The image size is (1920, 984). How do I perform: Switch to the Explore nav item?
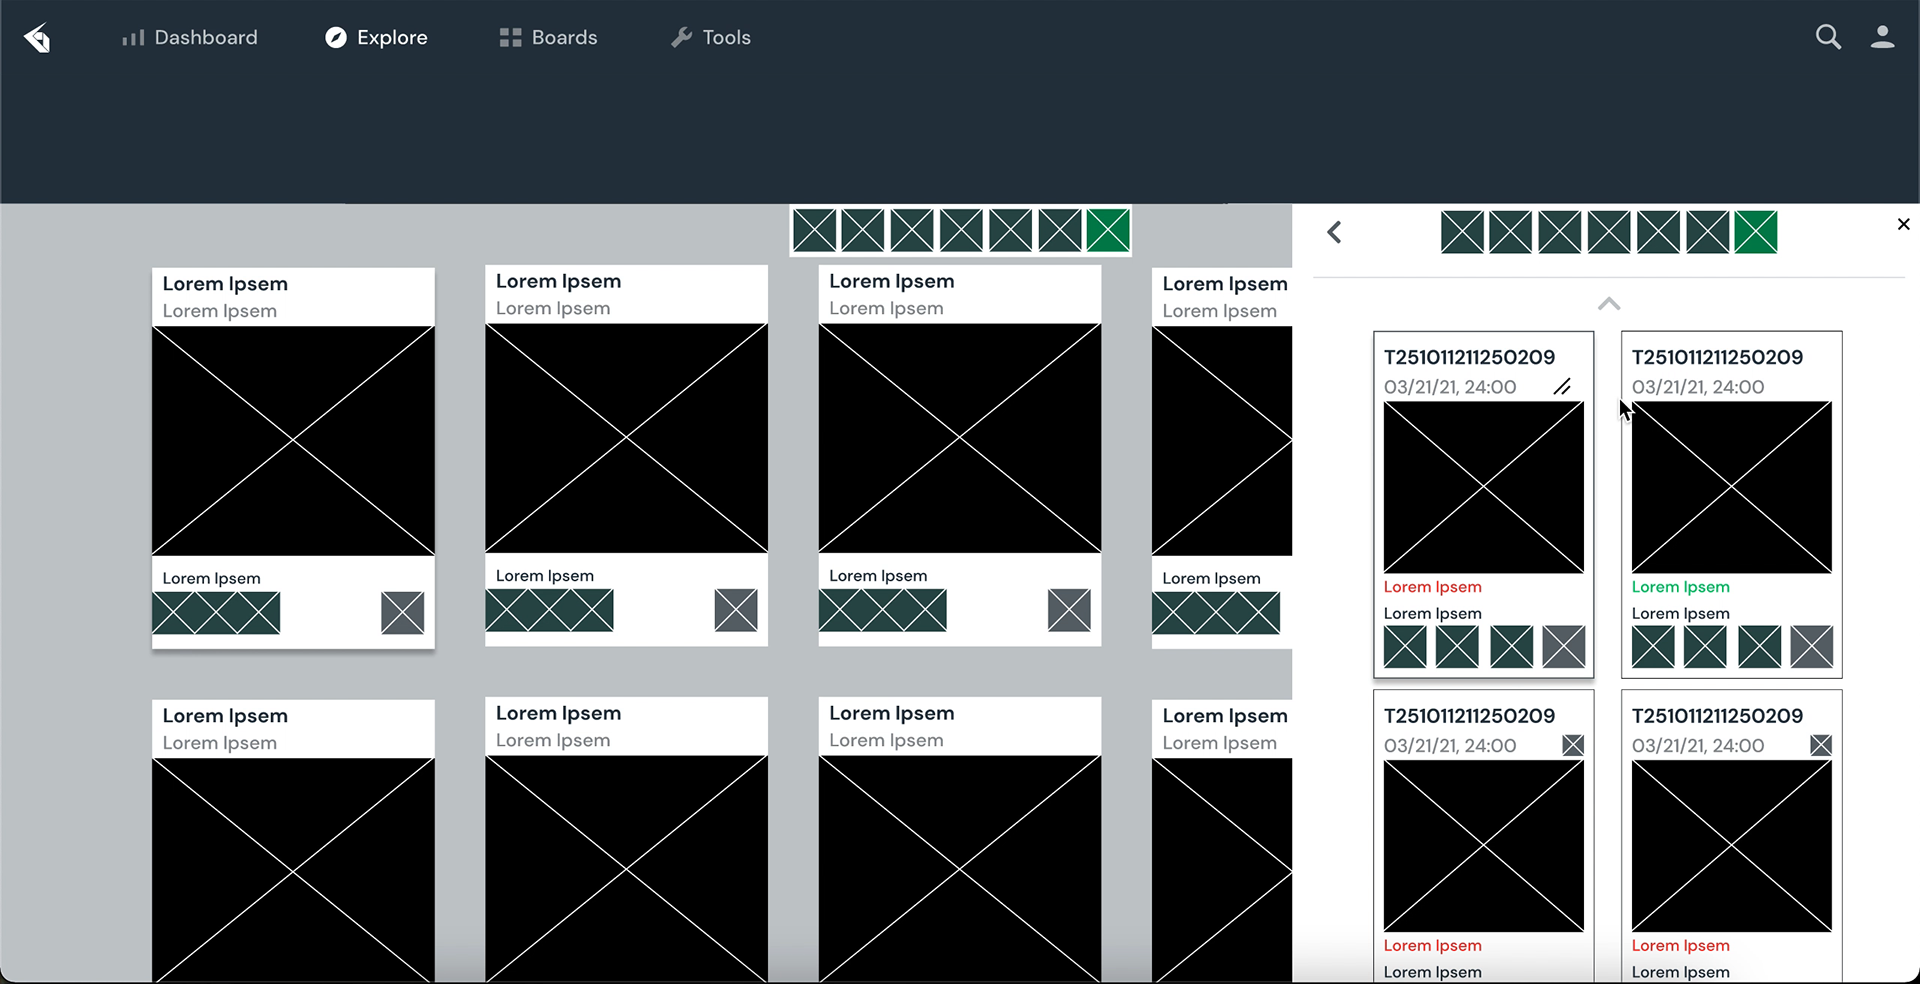coord(377,38)
